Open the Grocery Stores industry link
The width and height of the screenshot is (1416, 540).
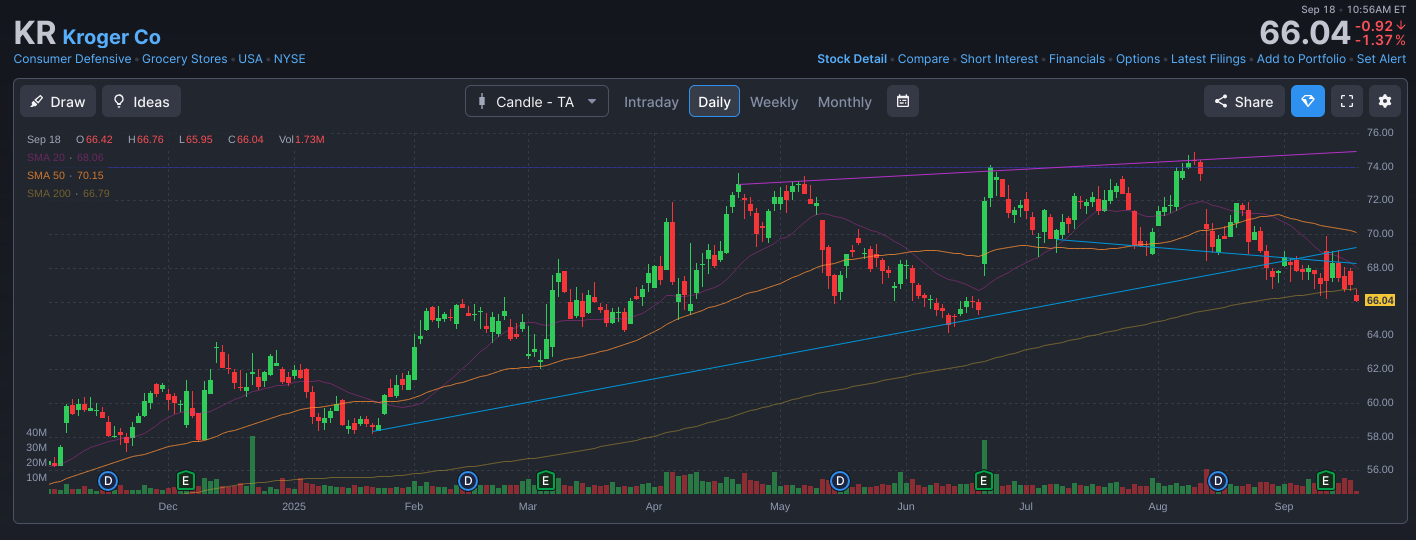tap(184, 59)
